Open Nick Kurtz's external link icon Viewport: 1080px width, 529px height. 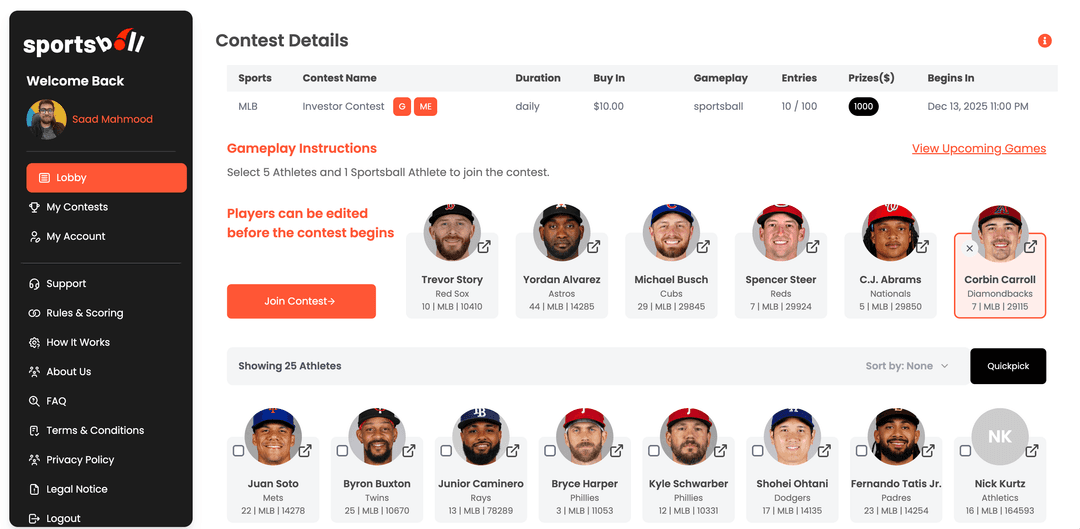[x=1030, y=451]
